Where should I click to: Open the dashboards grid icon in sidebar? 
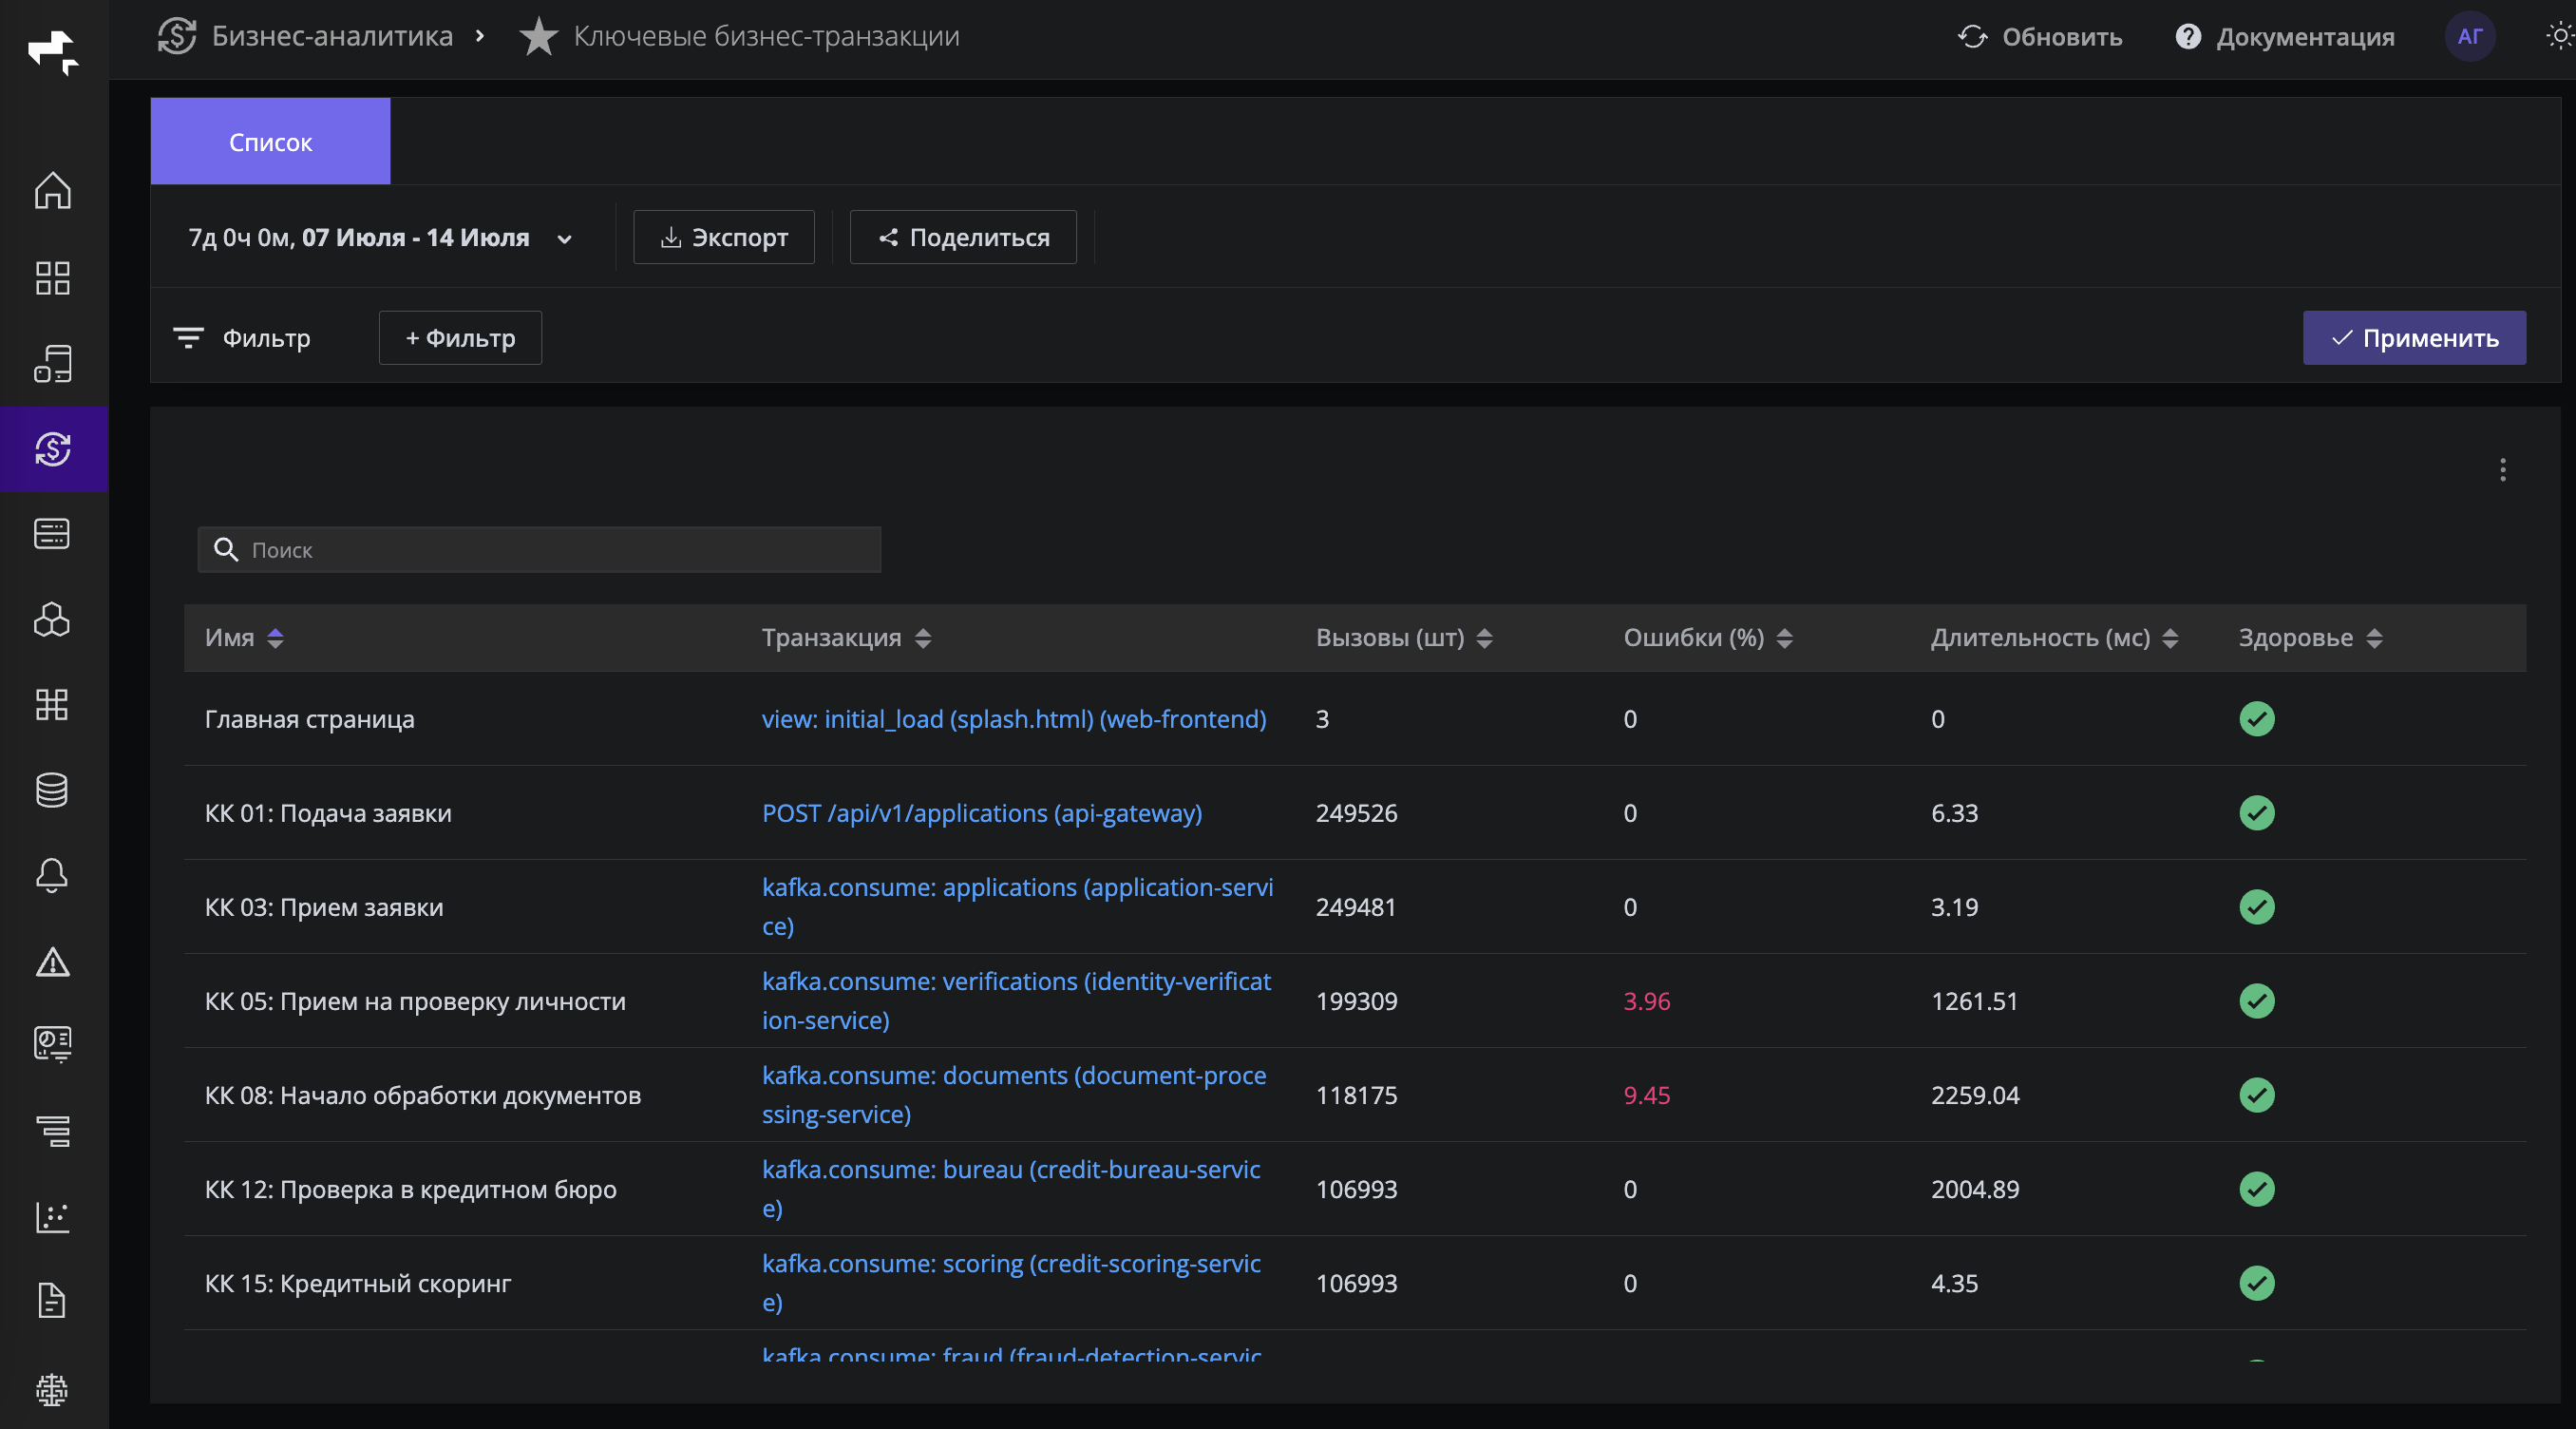52,278
